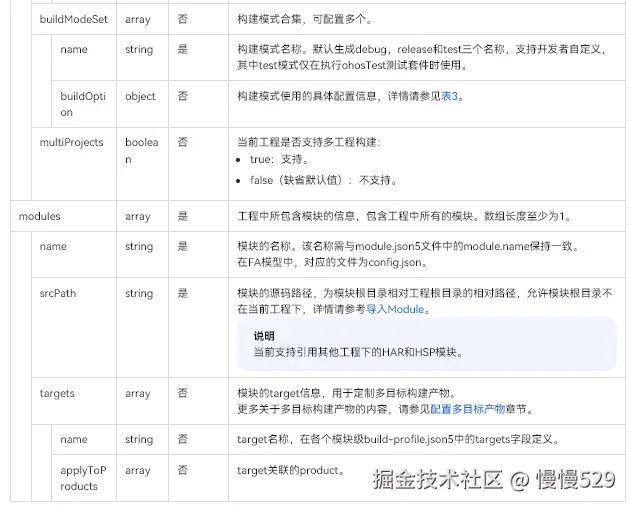Click the 'target关联的product' description

pyautogui.click(x=291, y=470)
